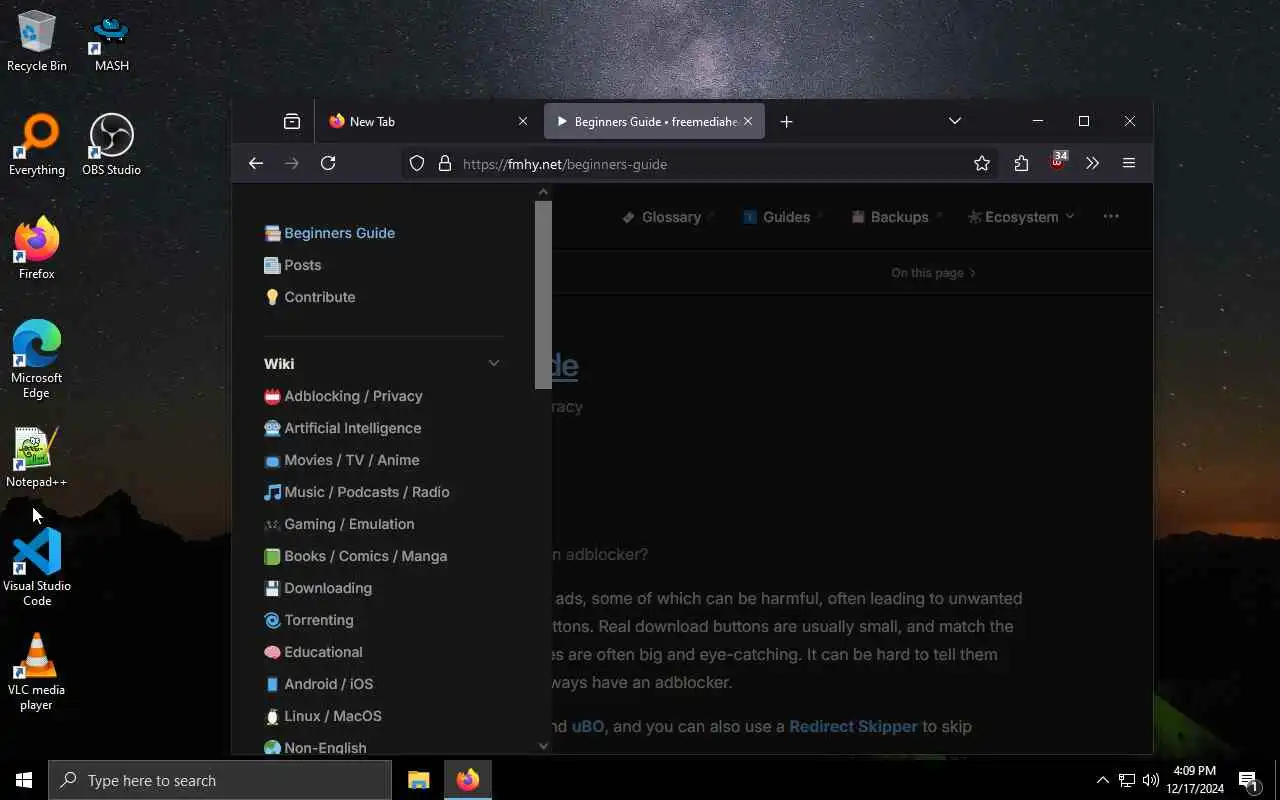Screen dimensions: 1280x800
Task: Launch OBS Studio from desktop
Action: click(111, 145)
